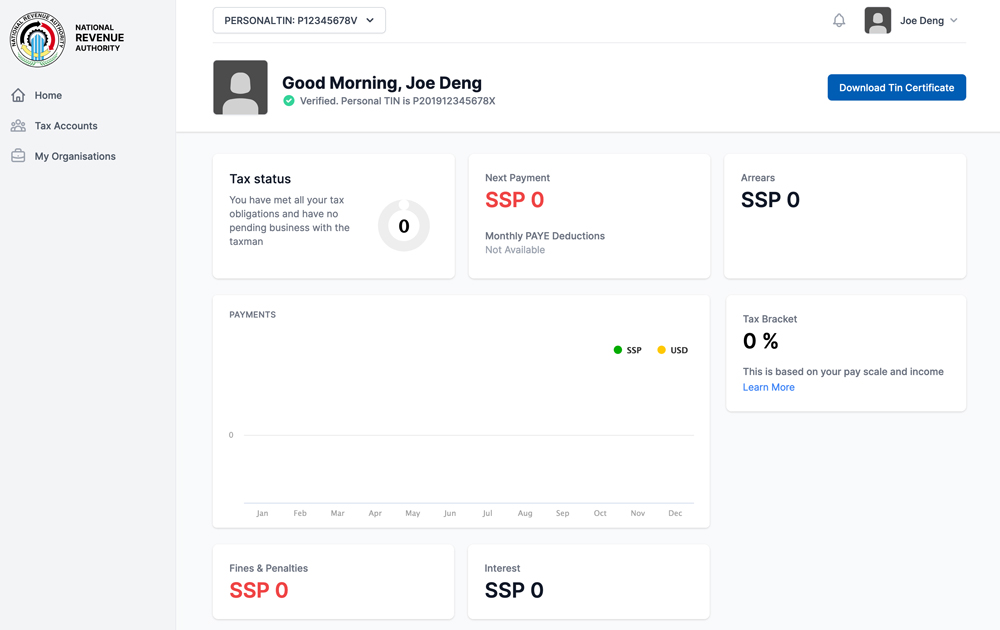Image resolution: width=1000 pixels, height=630 pixels.
Task: Expand the Joe Deng user menu chevron
Action: pyautogui.click(x=954, y=21)
